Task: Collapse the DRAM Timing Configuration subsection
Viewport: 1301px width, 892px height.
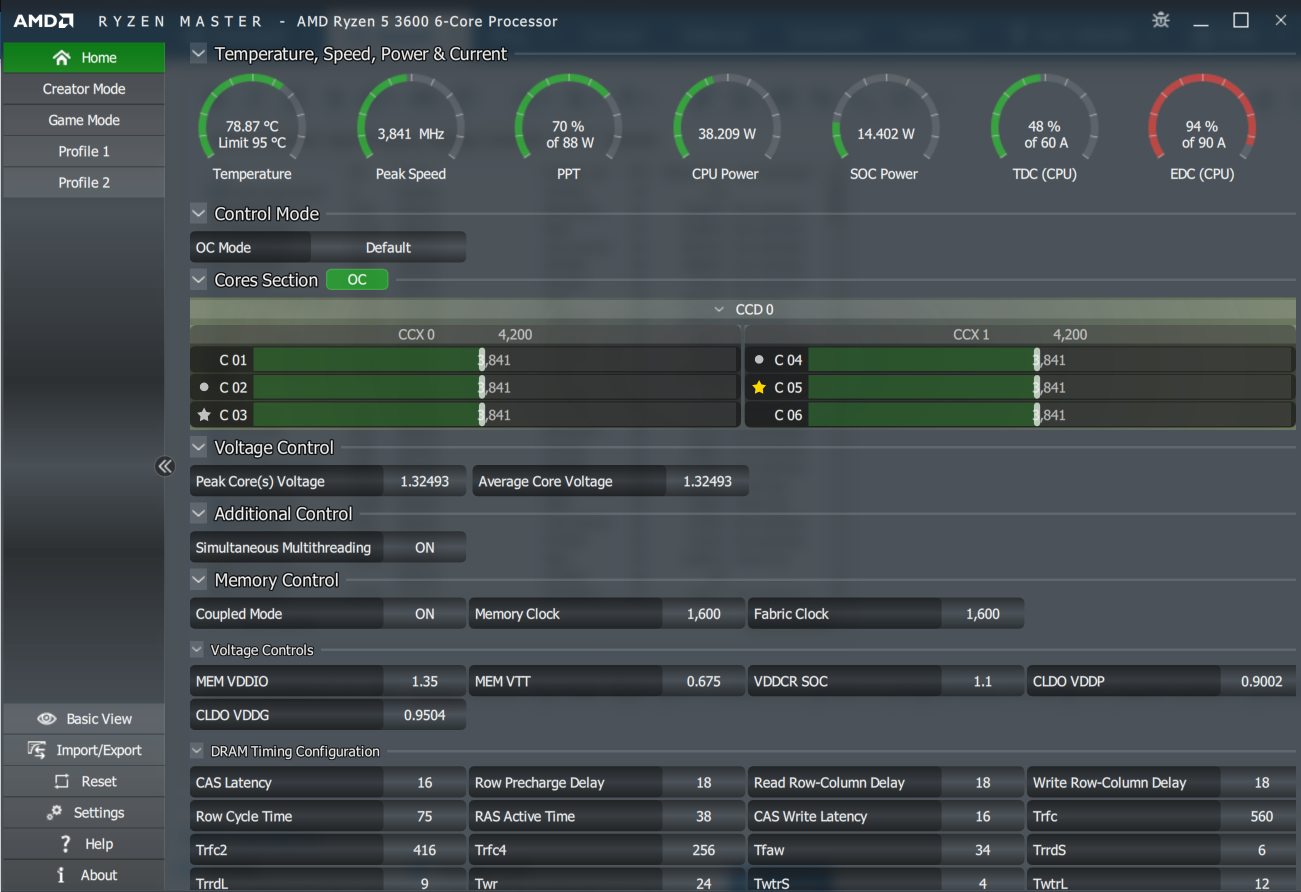Action: coord(198,751)
